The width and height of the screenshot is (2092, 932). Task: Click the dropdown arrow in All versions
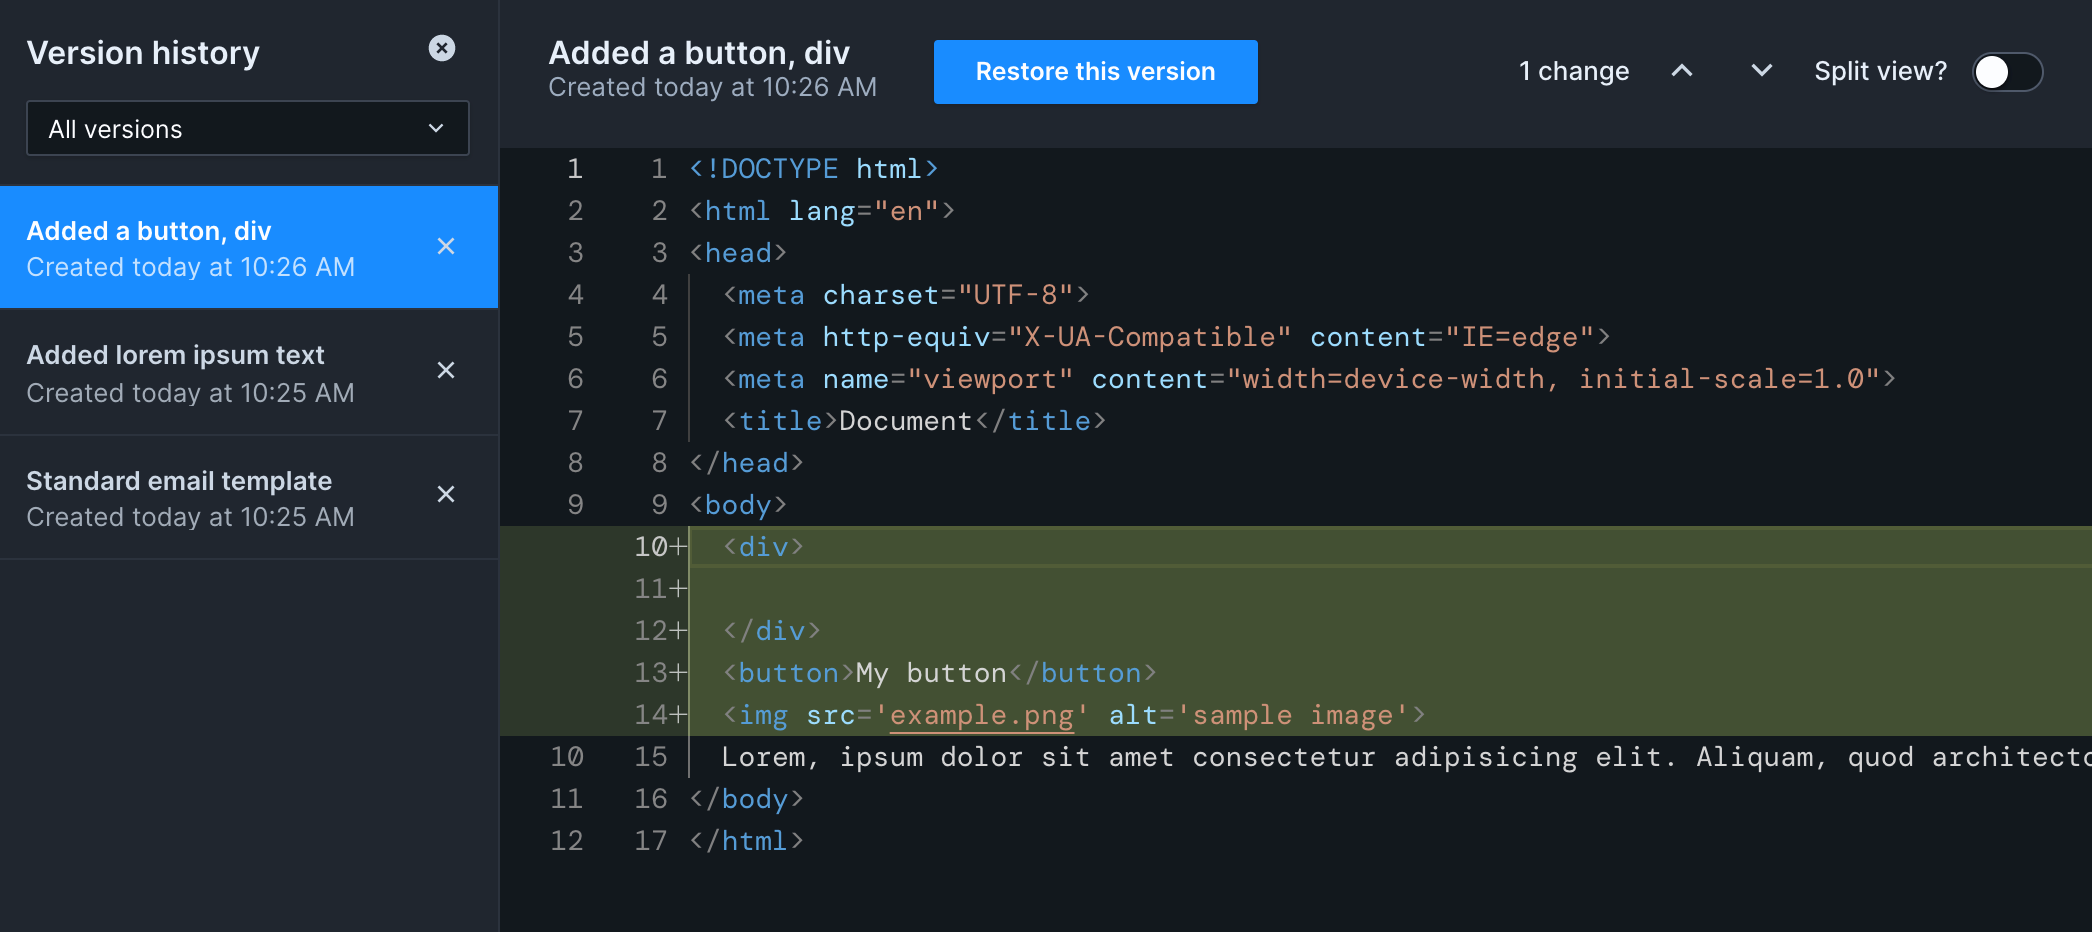(x=436, y=128)
